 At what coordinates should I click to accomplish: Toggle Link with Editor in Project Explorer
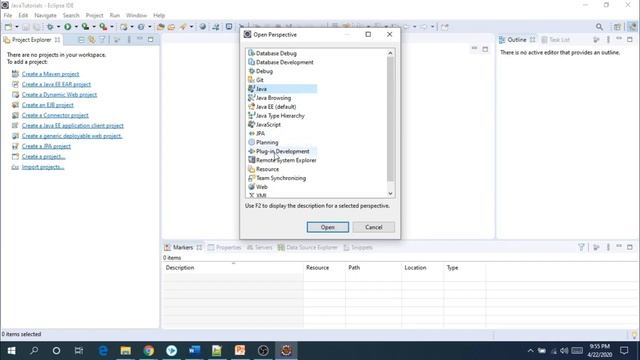[92, 40]
